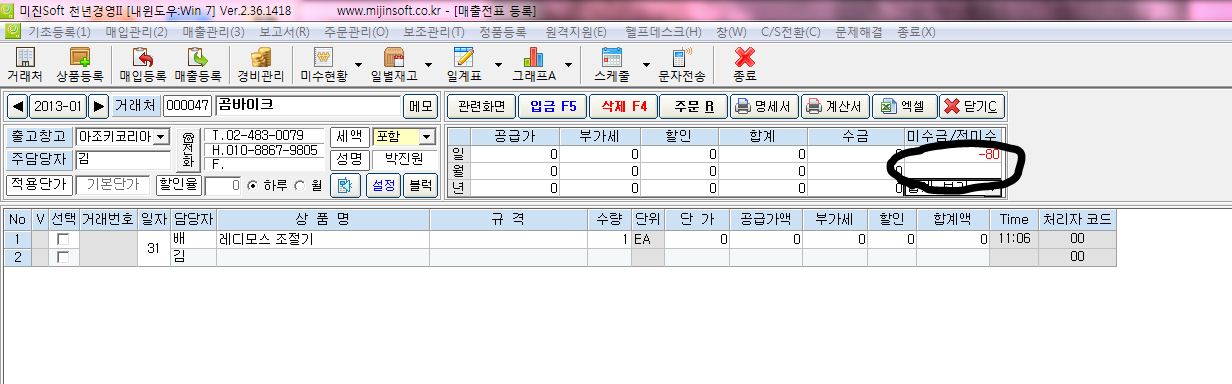Click the 블럭 block button
The height and width of the screenshot is (384, 1232).
pyautogui.click(x=421, y=185)
